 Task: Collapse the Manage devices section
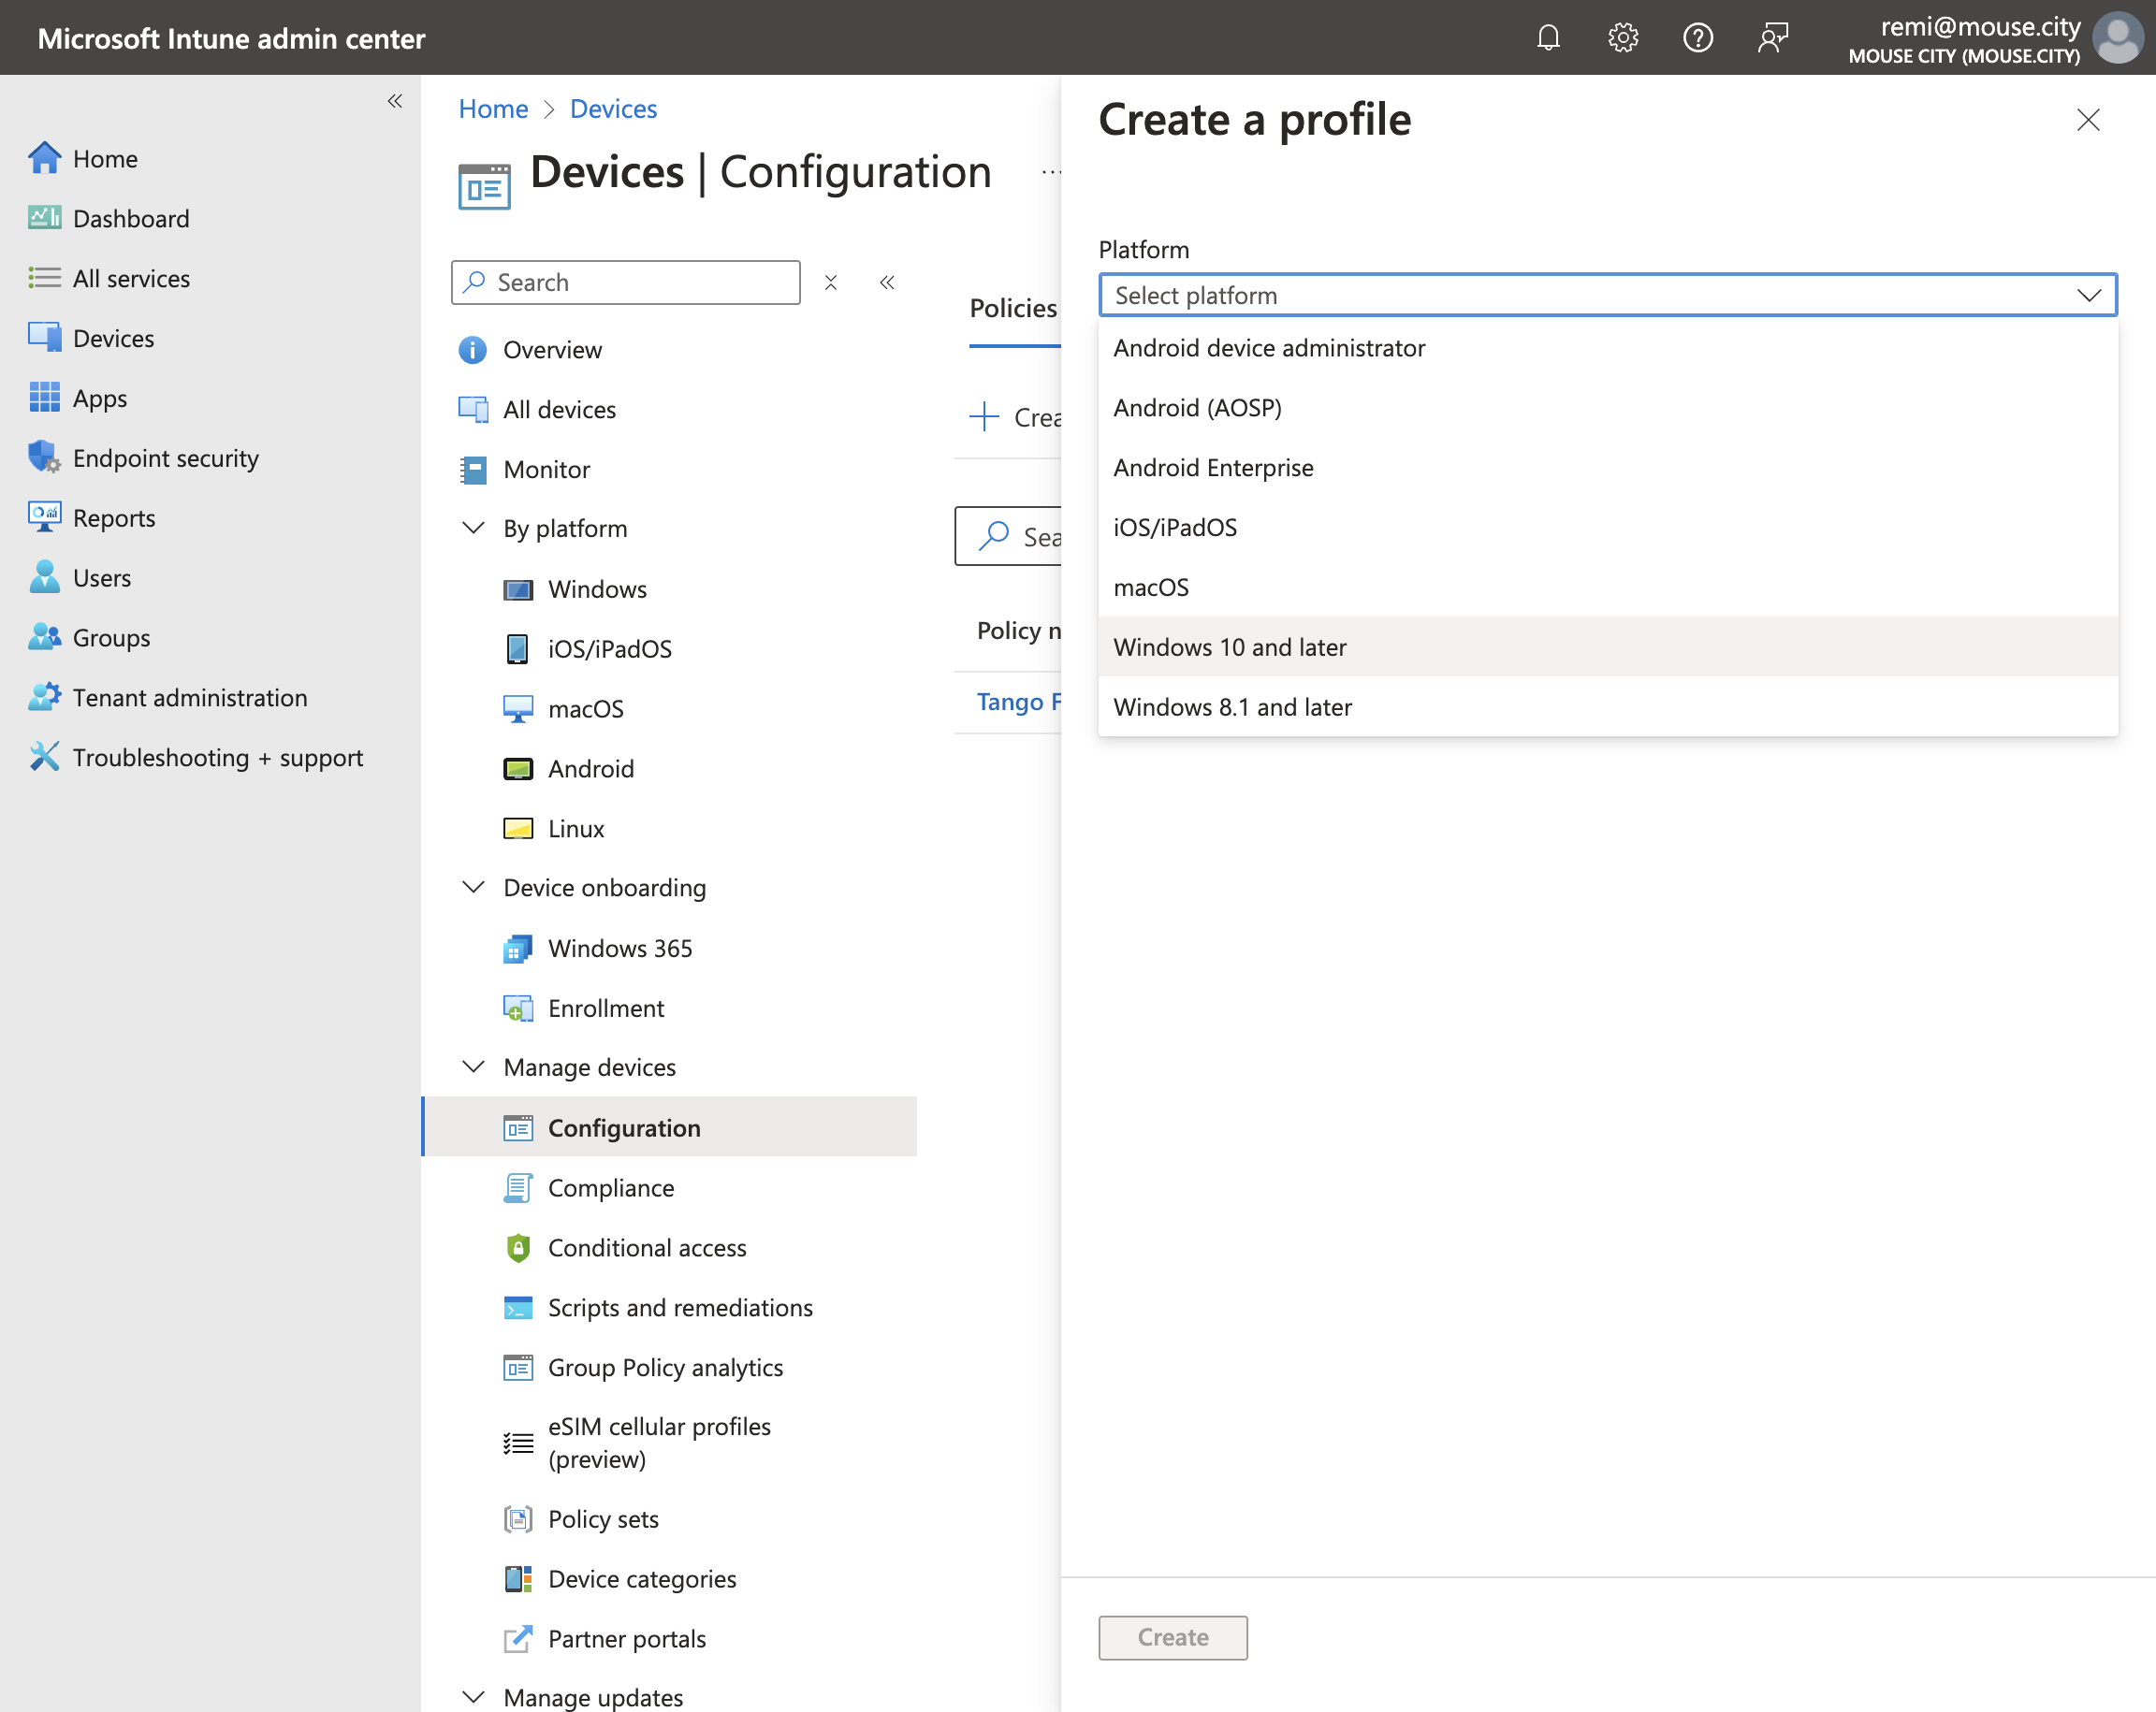pos(473,1067)
